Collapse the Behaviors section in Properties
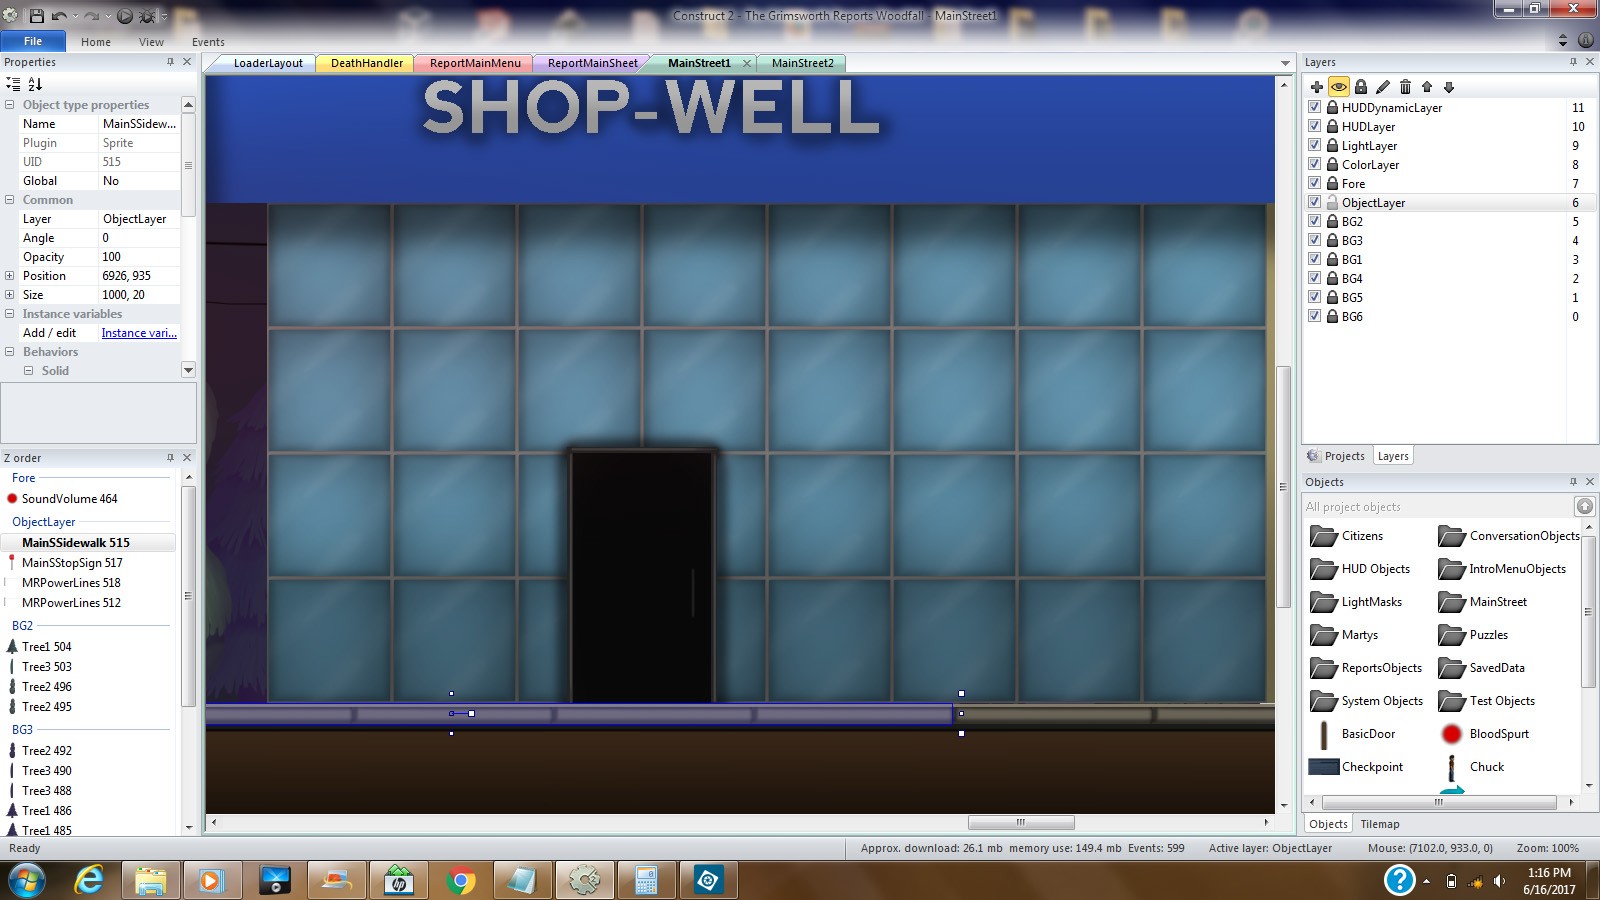Image resolution: width=1600 pixels, height=900 pixels. [x=10, y=352]
